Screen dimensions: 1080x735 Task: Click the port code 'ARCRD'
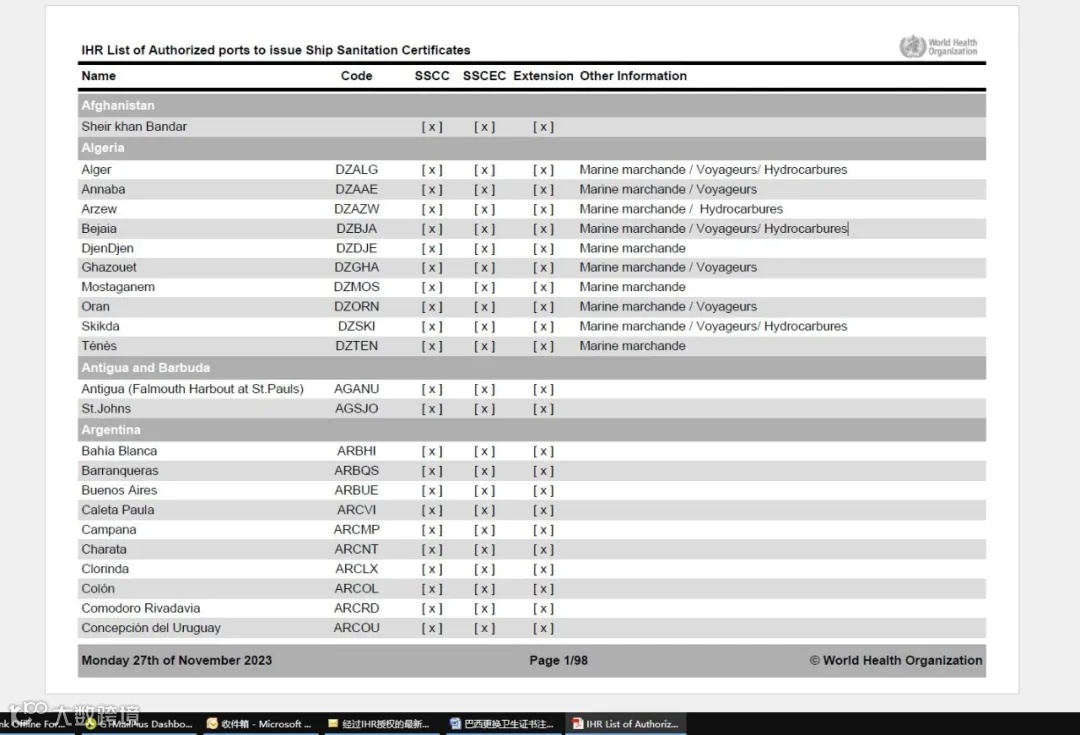click(356, 608)
